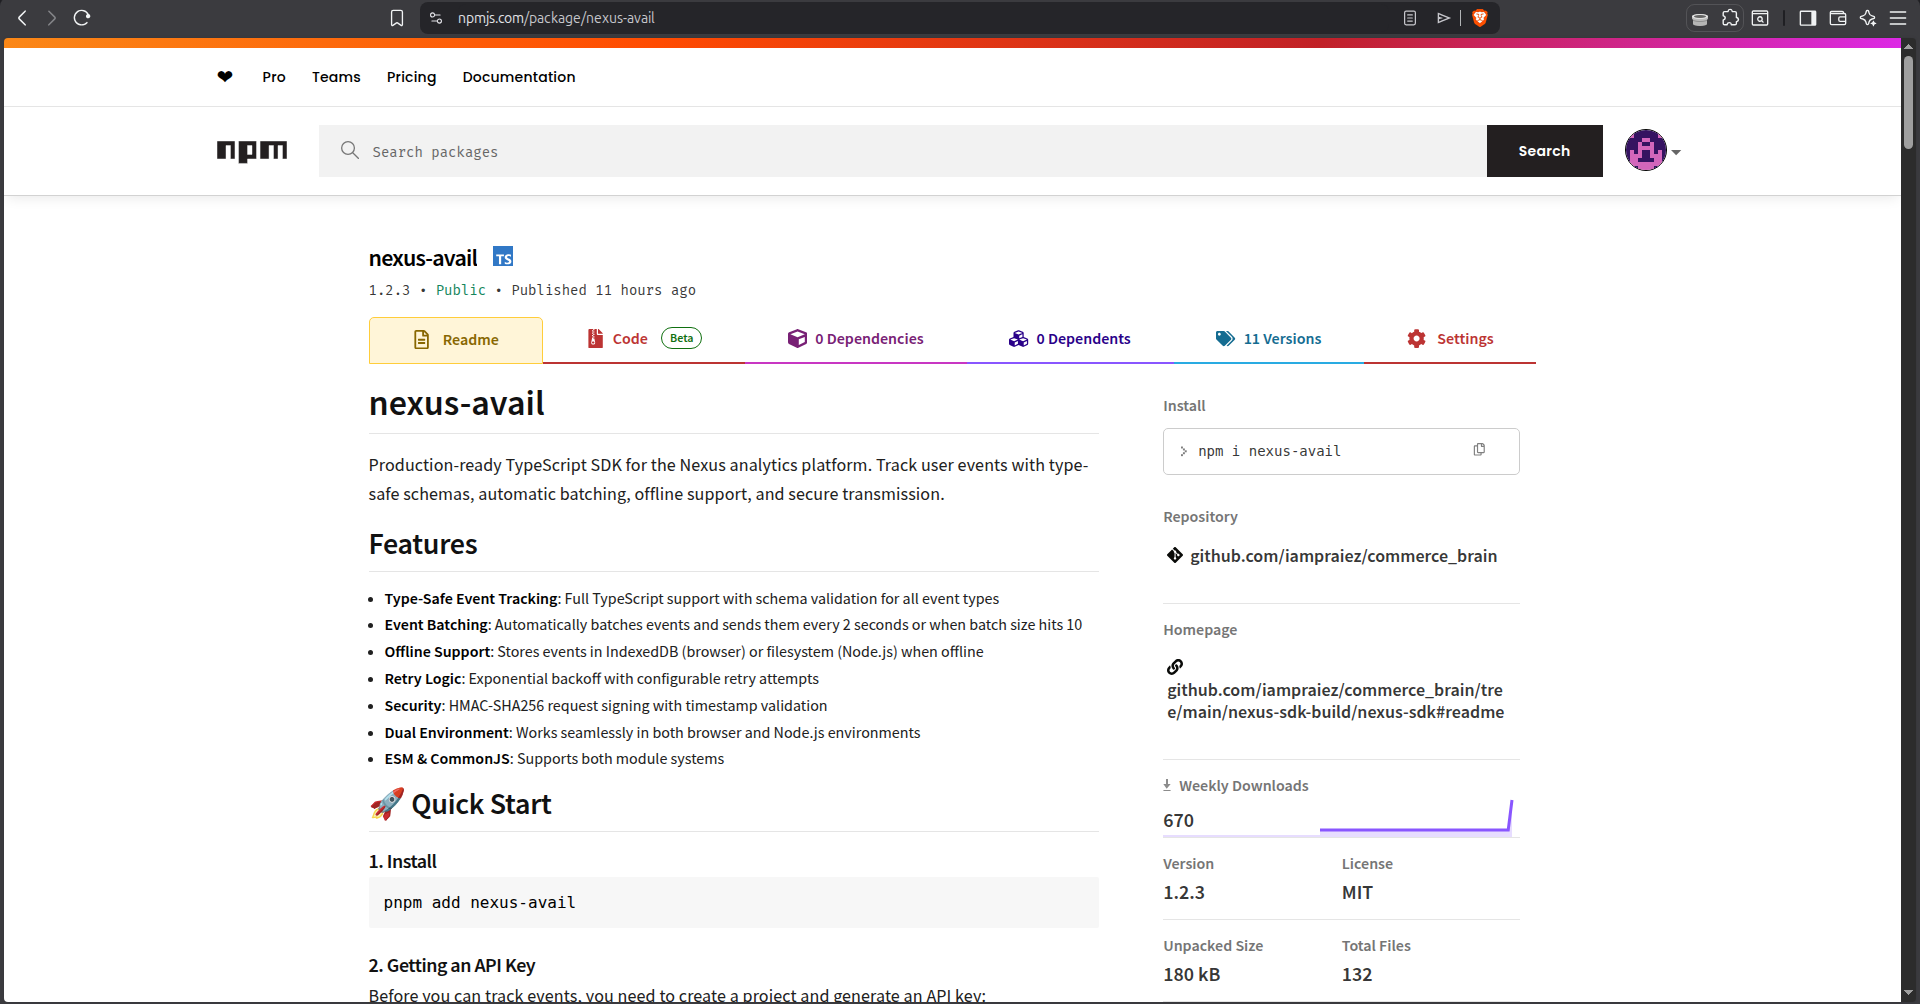Image resolution: width=1920 pixels, height=1004 pixels.
Task: Click the black heart icon in npm header
Action: [225, 77]
